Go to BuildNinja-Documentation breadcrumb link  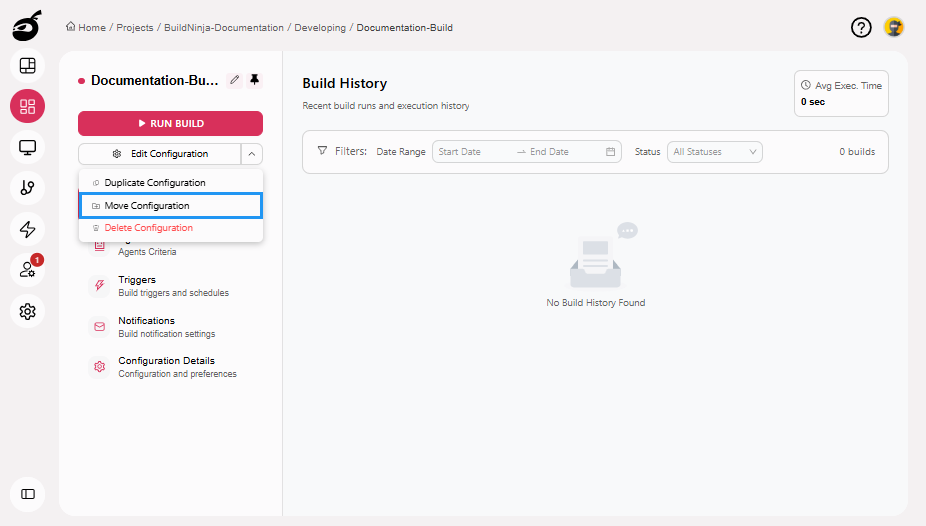[224, 28]
